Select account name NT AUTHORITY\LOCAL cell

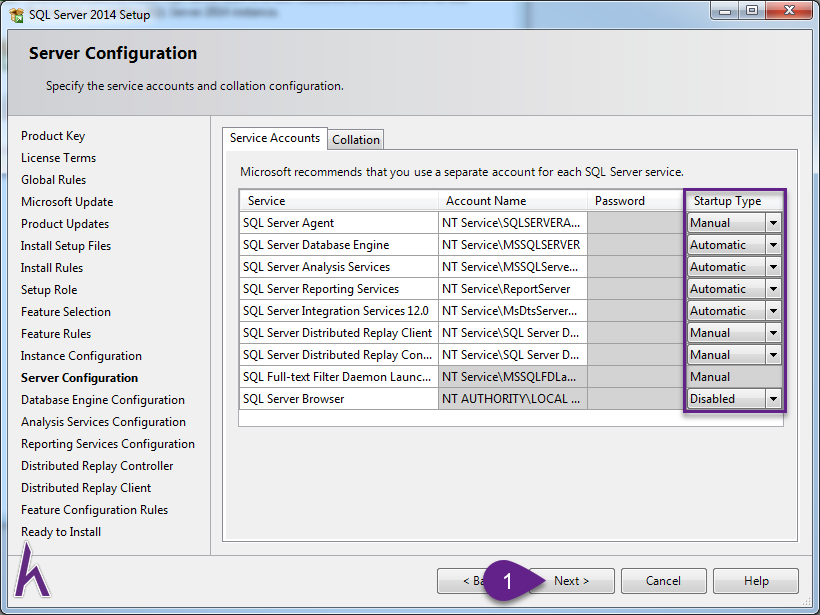512,398
